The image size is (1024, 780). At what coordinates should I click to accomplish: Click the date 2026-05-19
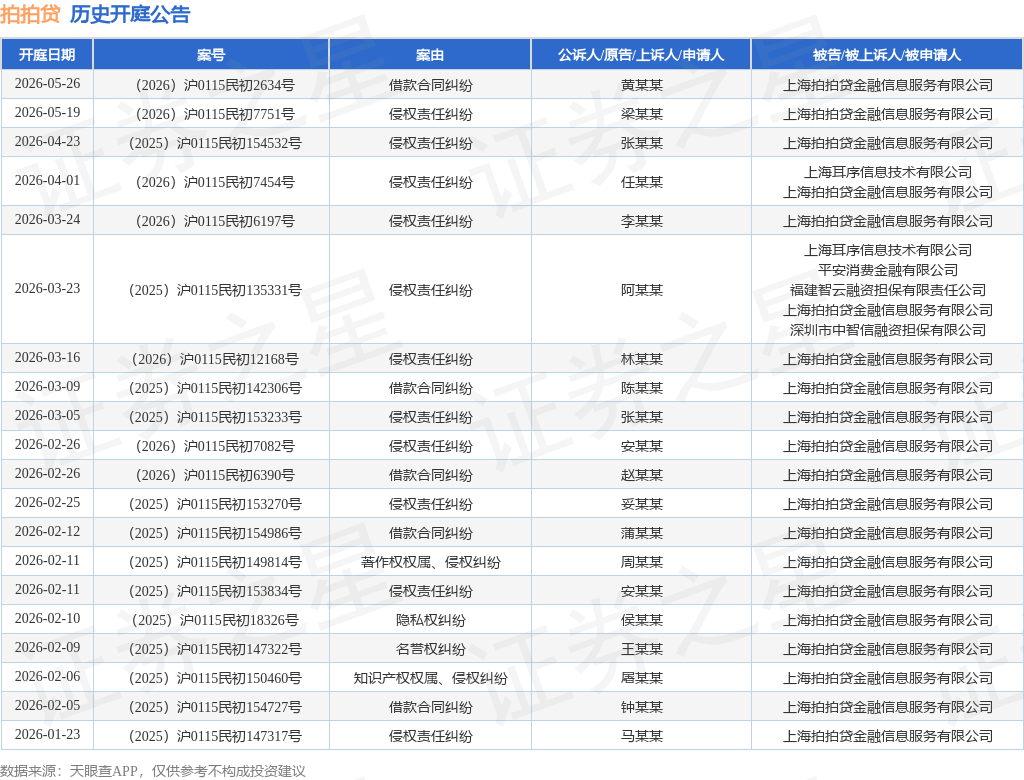coord(47,112)
